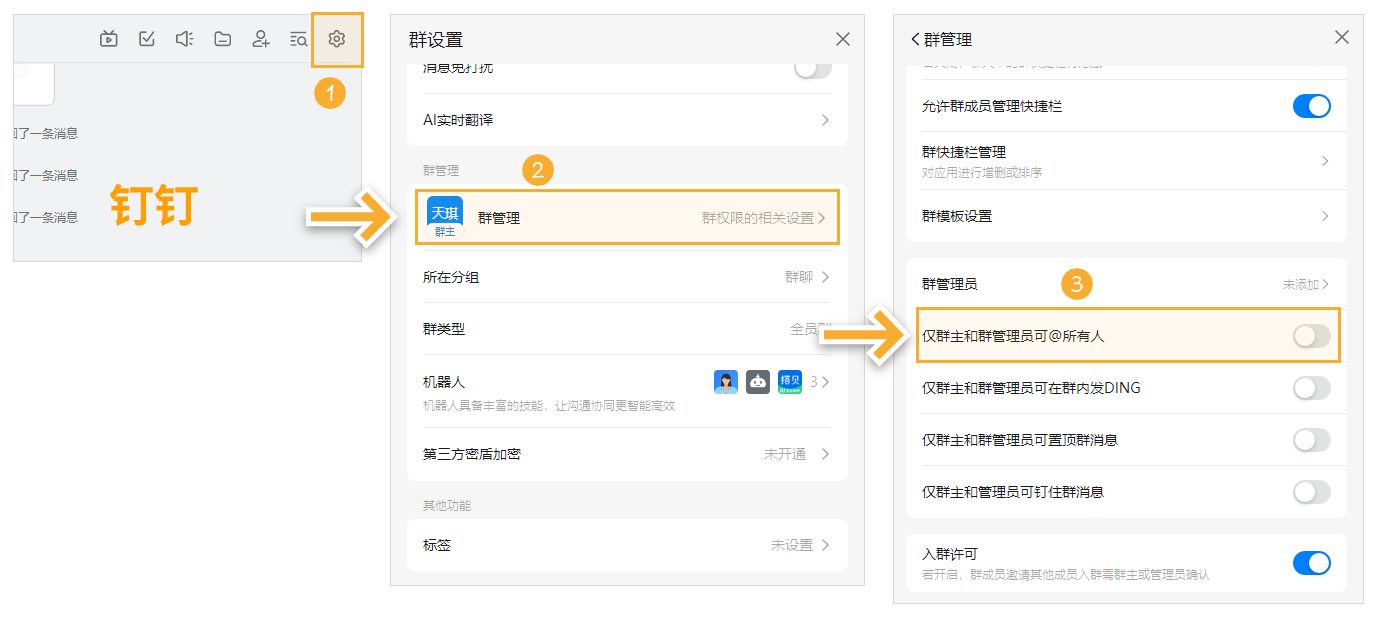Click the gray robot avatar icon
This screenshot has height=620, width=1381.
pyautogui.click(x=758, y=382)
